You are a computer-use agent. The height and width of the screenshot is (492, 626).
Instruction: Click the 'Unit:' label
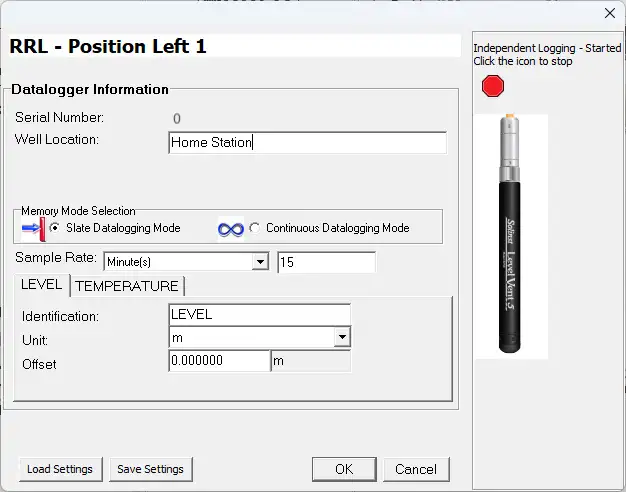coord(35,340)
